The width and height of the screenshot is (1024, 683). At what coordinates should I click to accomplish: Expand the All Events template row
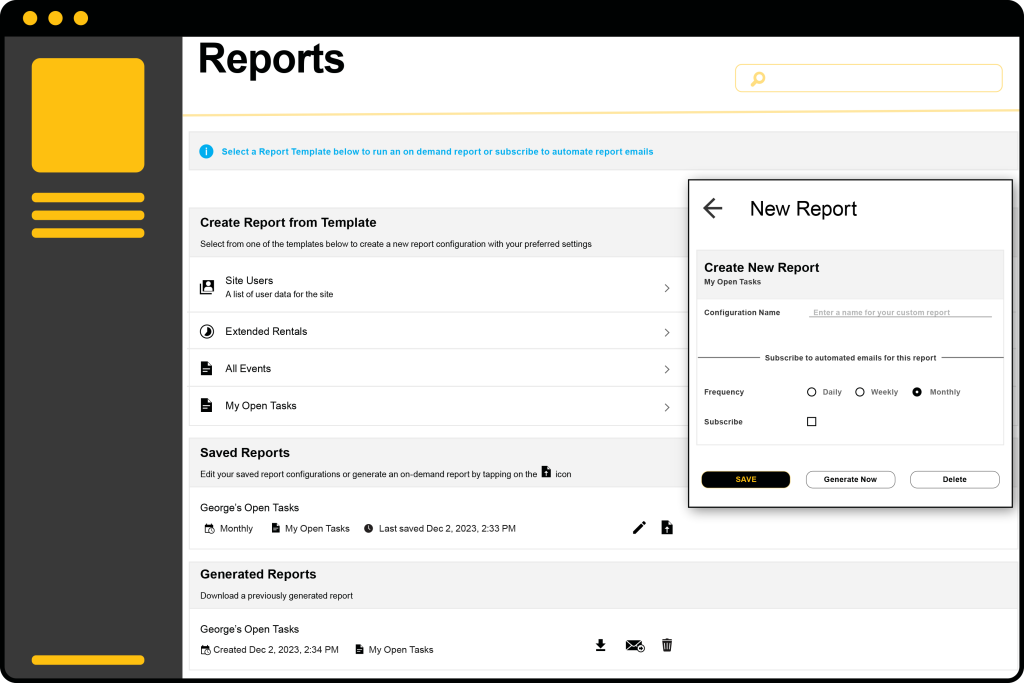pos(667,368)
